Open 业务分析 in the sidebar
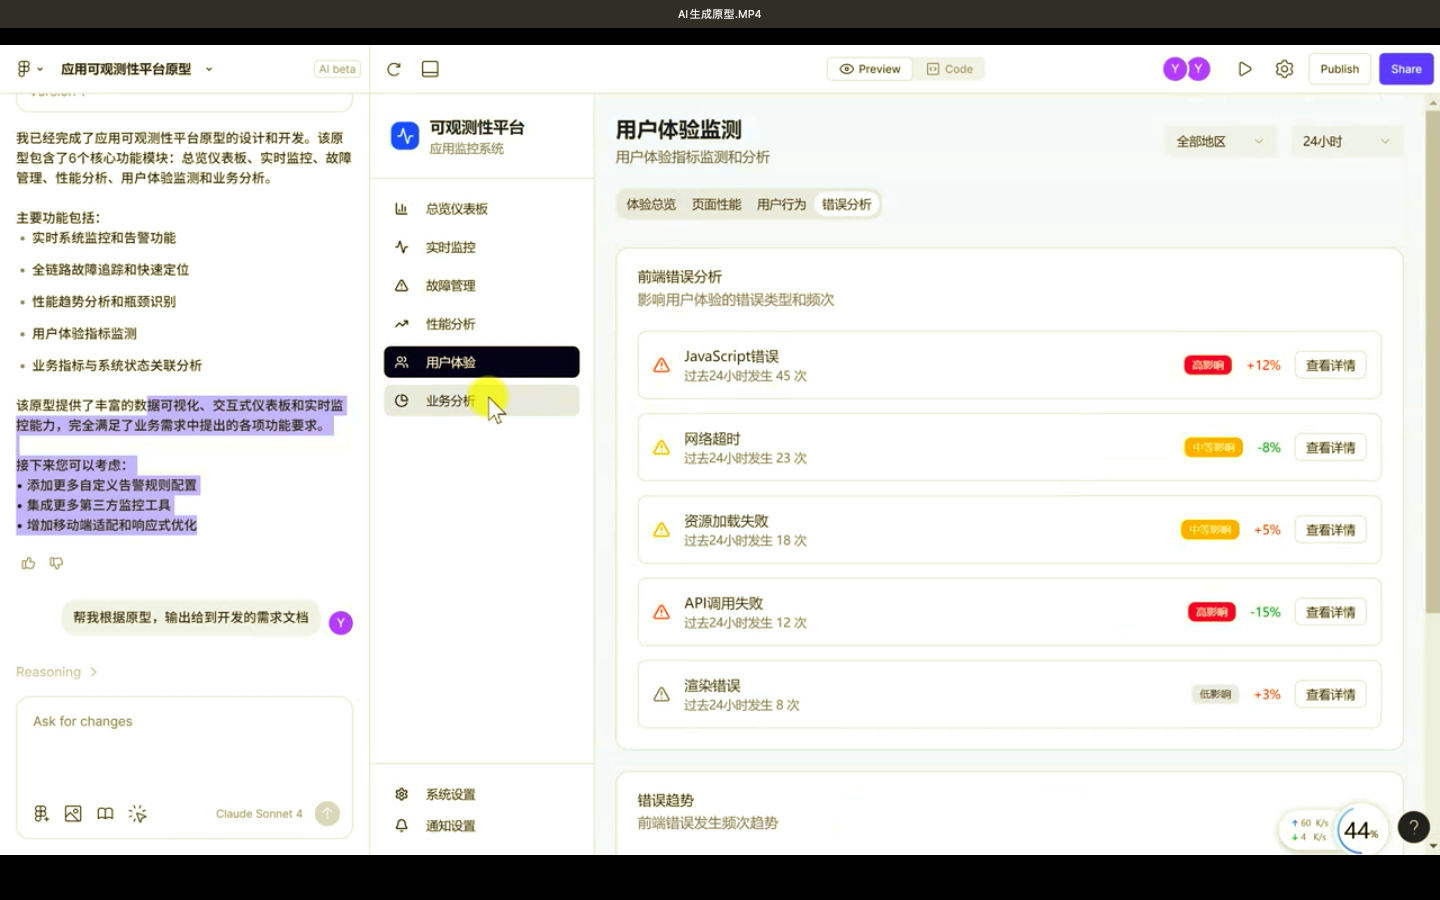The image size is (1440, 900). click(x=481, y=401)
